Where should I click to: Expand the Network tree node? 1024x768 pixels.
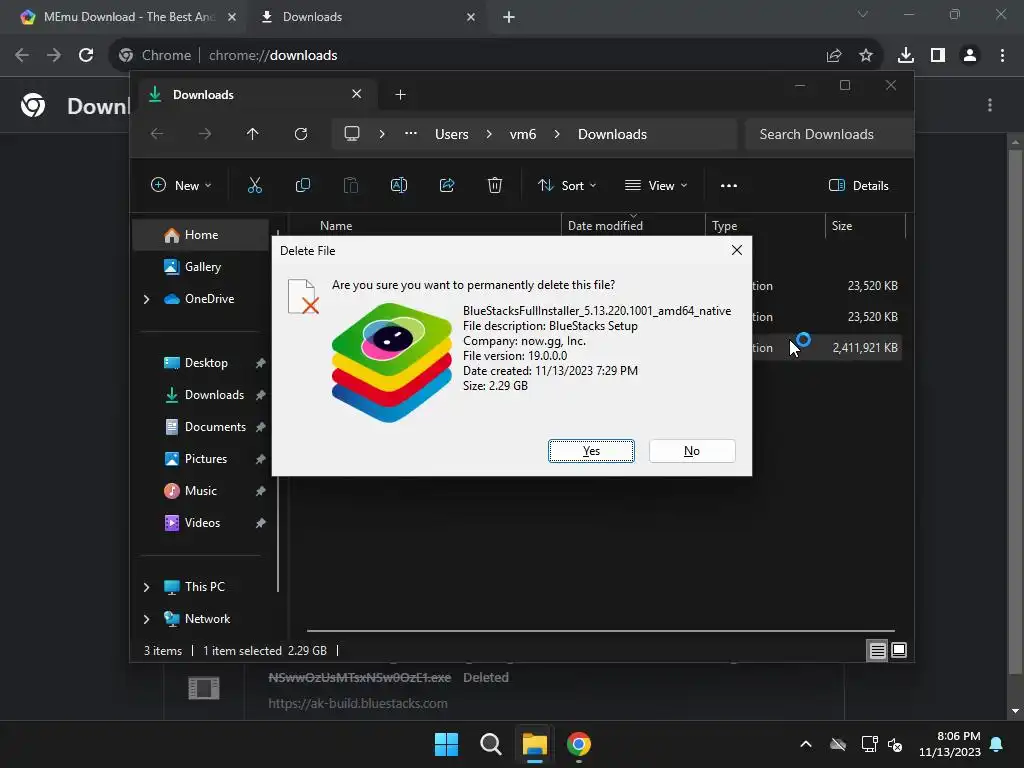point(146,619)
